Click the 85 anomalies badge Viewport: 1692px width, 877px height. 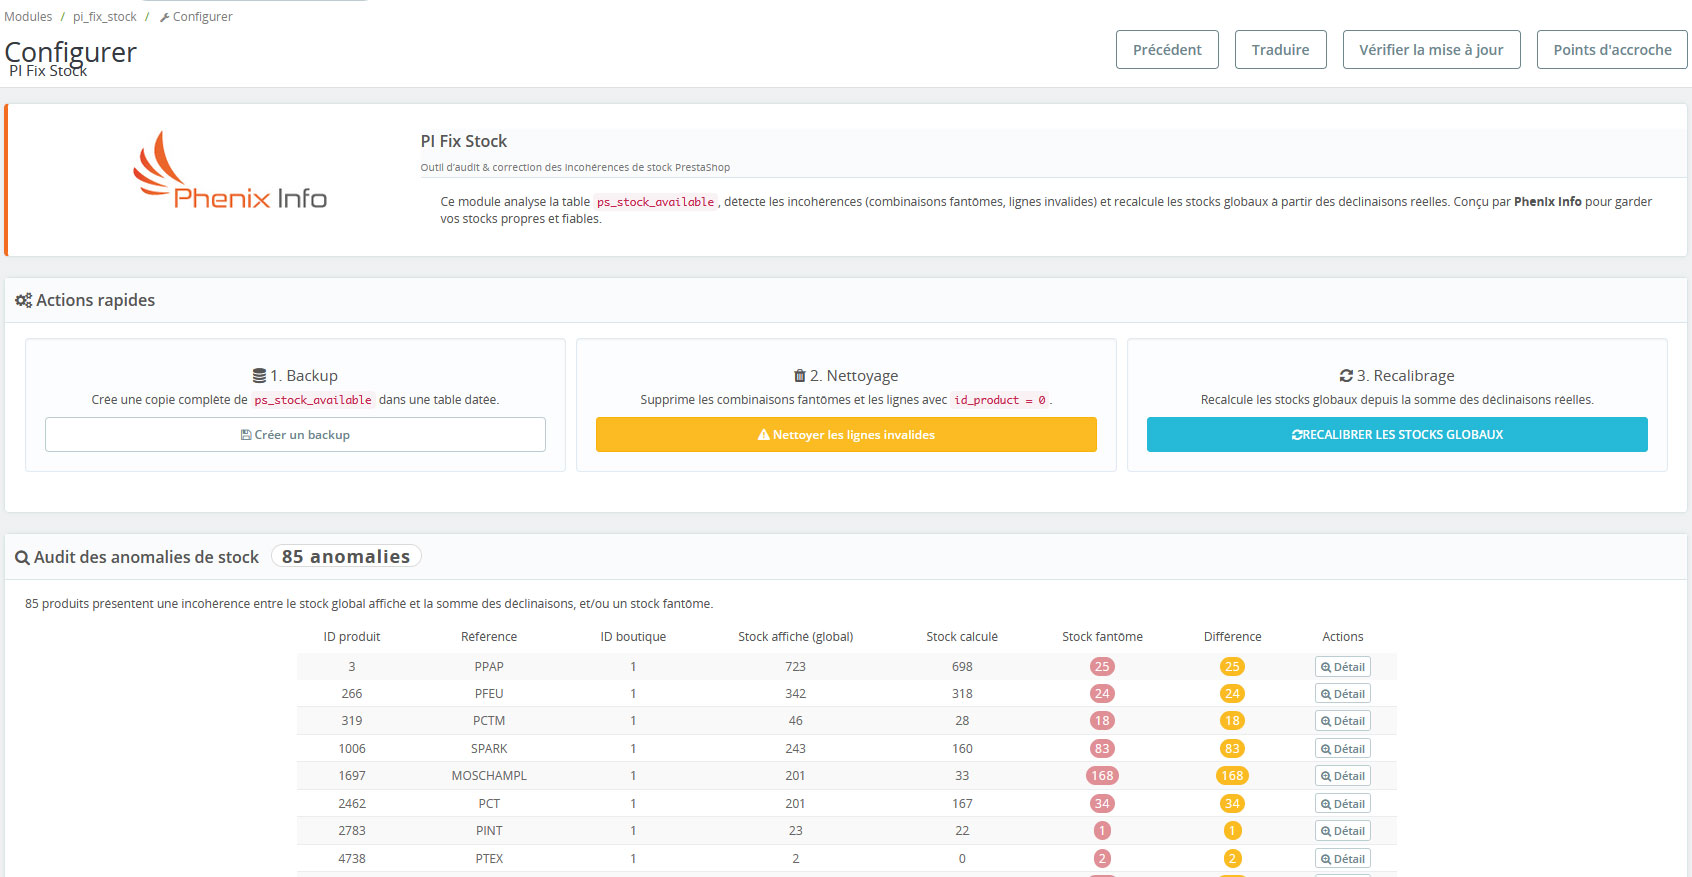click(x=346, y=557)
